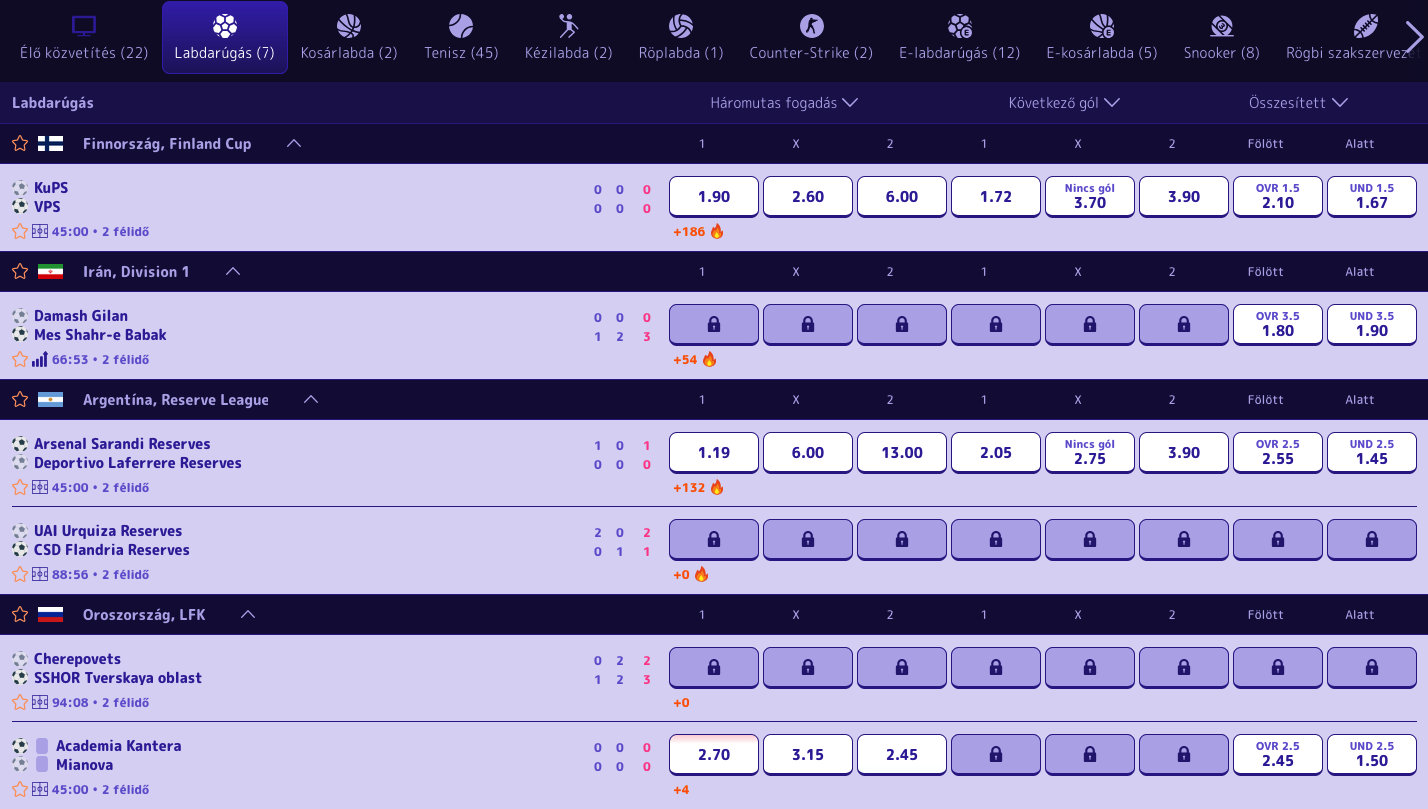Collapse the Finnország, Finland Cup section
The height and width of the screenshot is (809, 1428).
(x=293, y=144)
